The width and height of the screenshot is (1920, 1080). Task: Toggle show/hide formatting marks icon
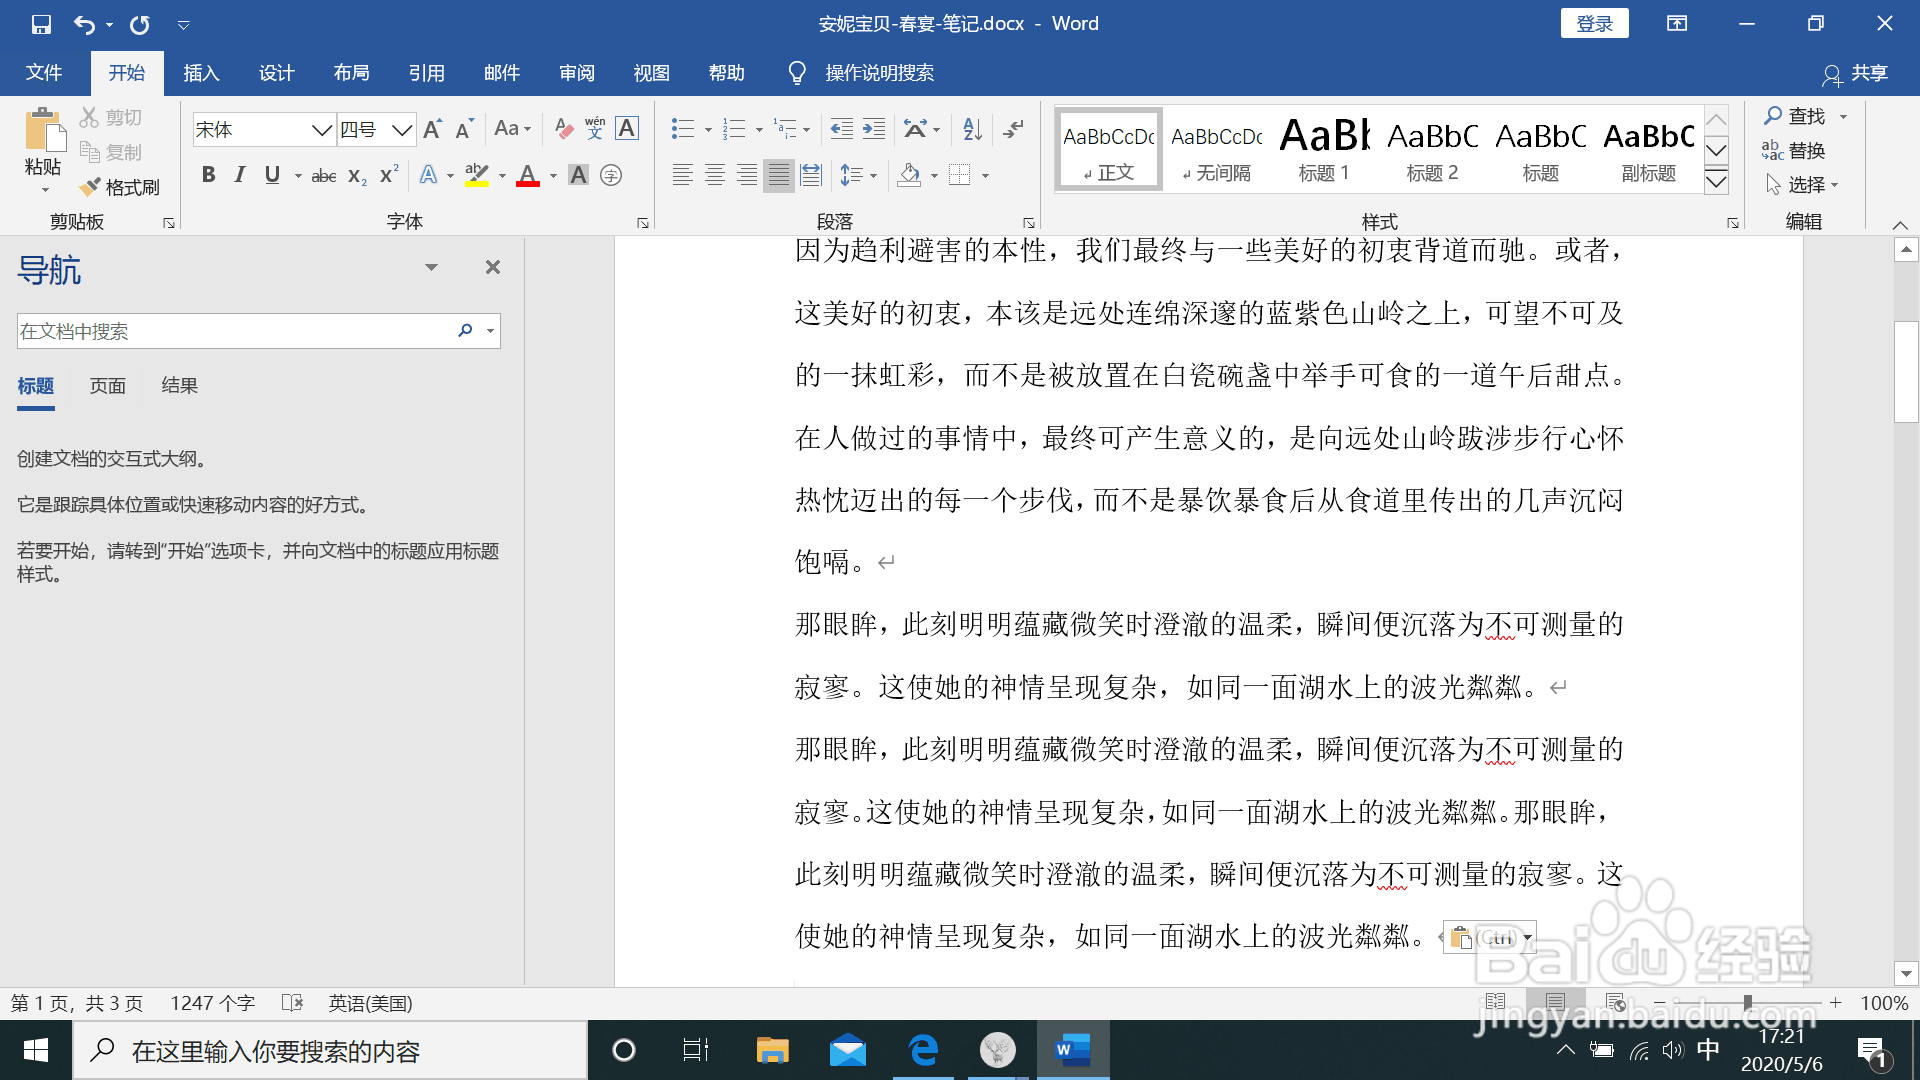click(x=1013, y=129)
